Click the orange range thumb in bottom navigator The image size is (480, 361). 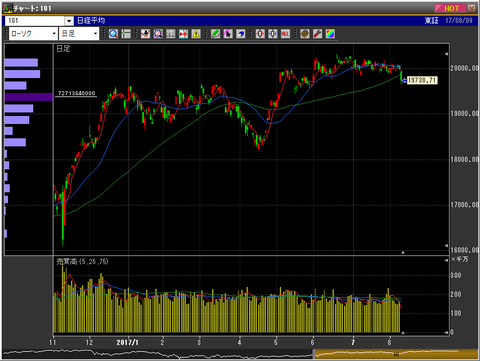pos(396,354)
